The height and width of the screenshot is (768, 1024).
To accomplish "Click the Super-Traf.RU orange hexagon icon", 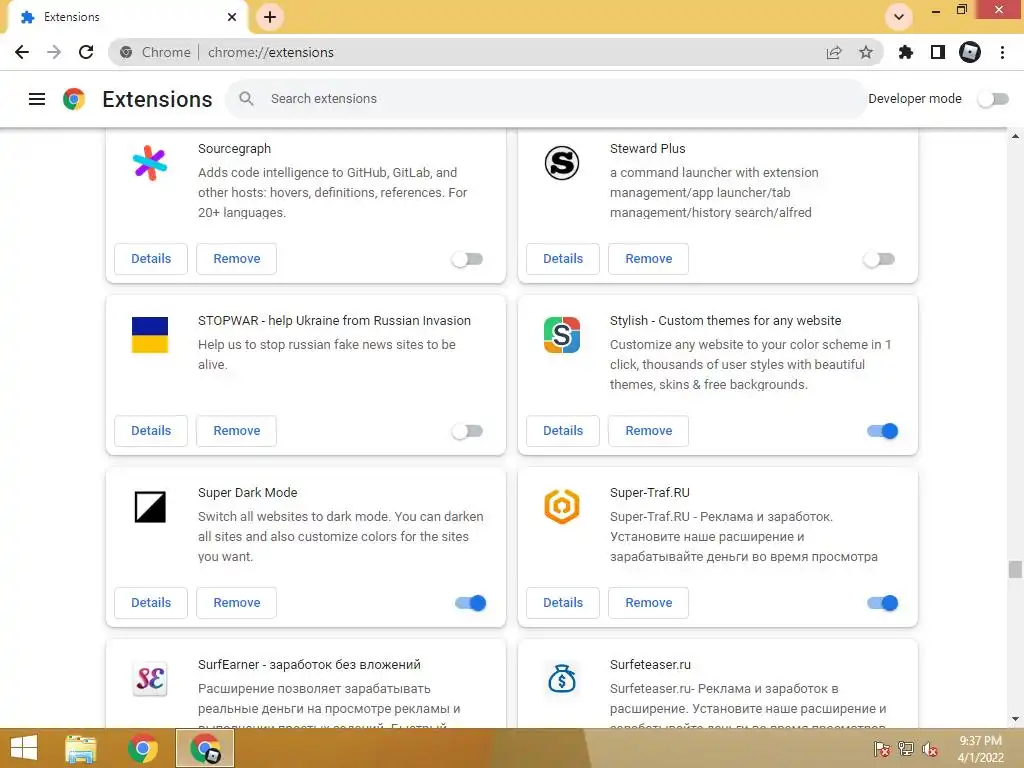I will click(x=562, y=507).
